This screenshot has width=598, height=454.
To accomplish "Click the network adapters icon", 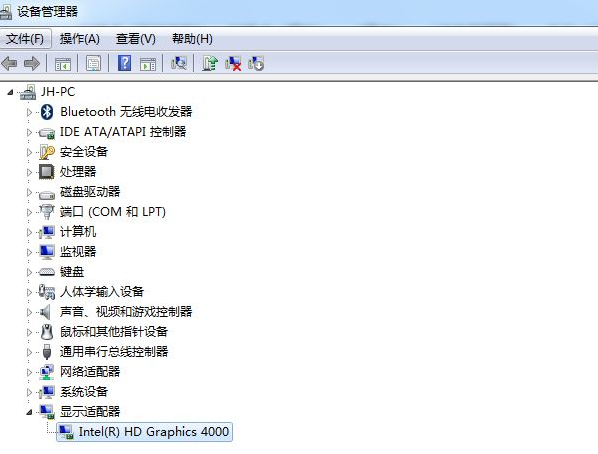I will [x=47, y=372].
